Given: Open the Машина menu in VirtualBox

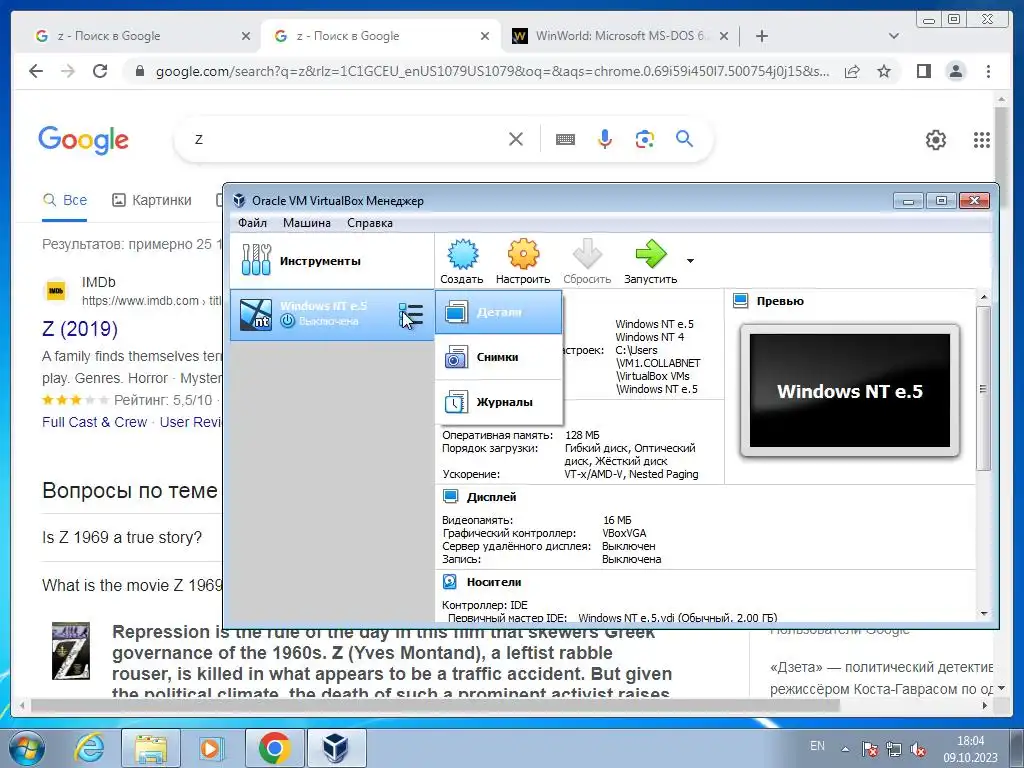Looking at the screenshot, I should coord(306,223).
